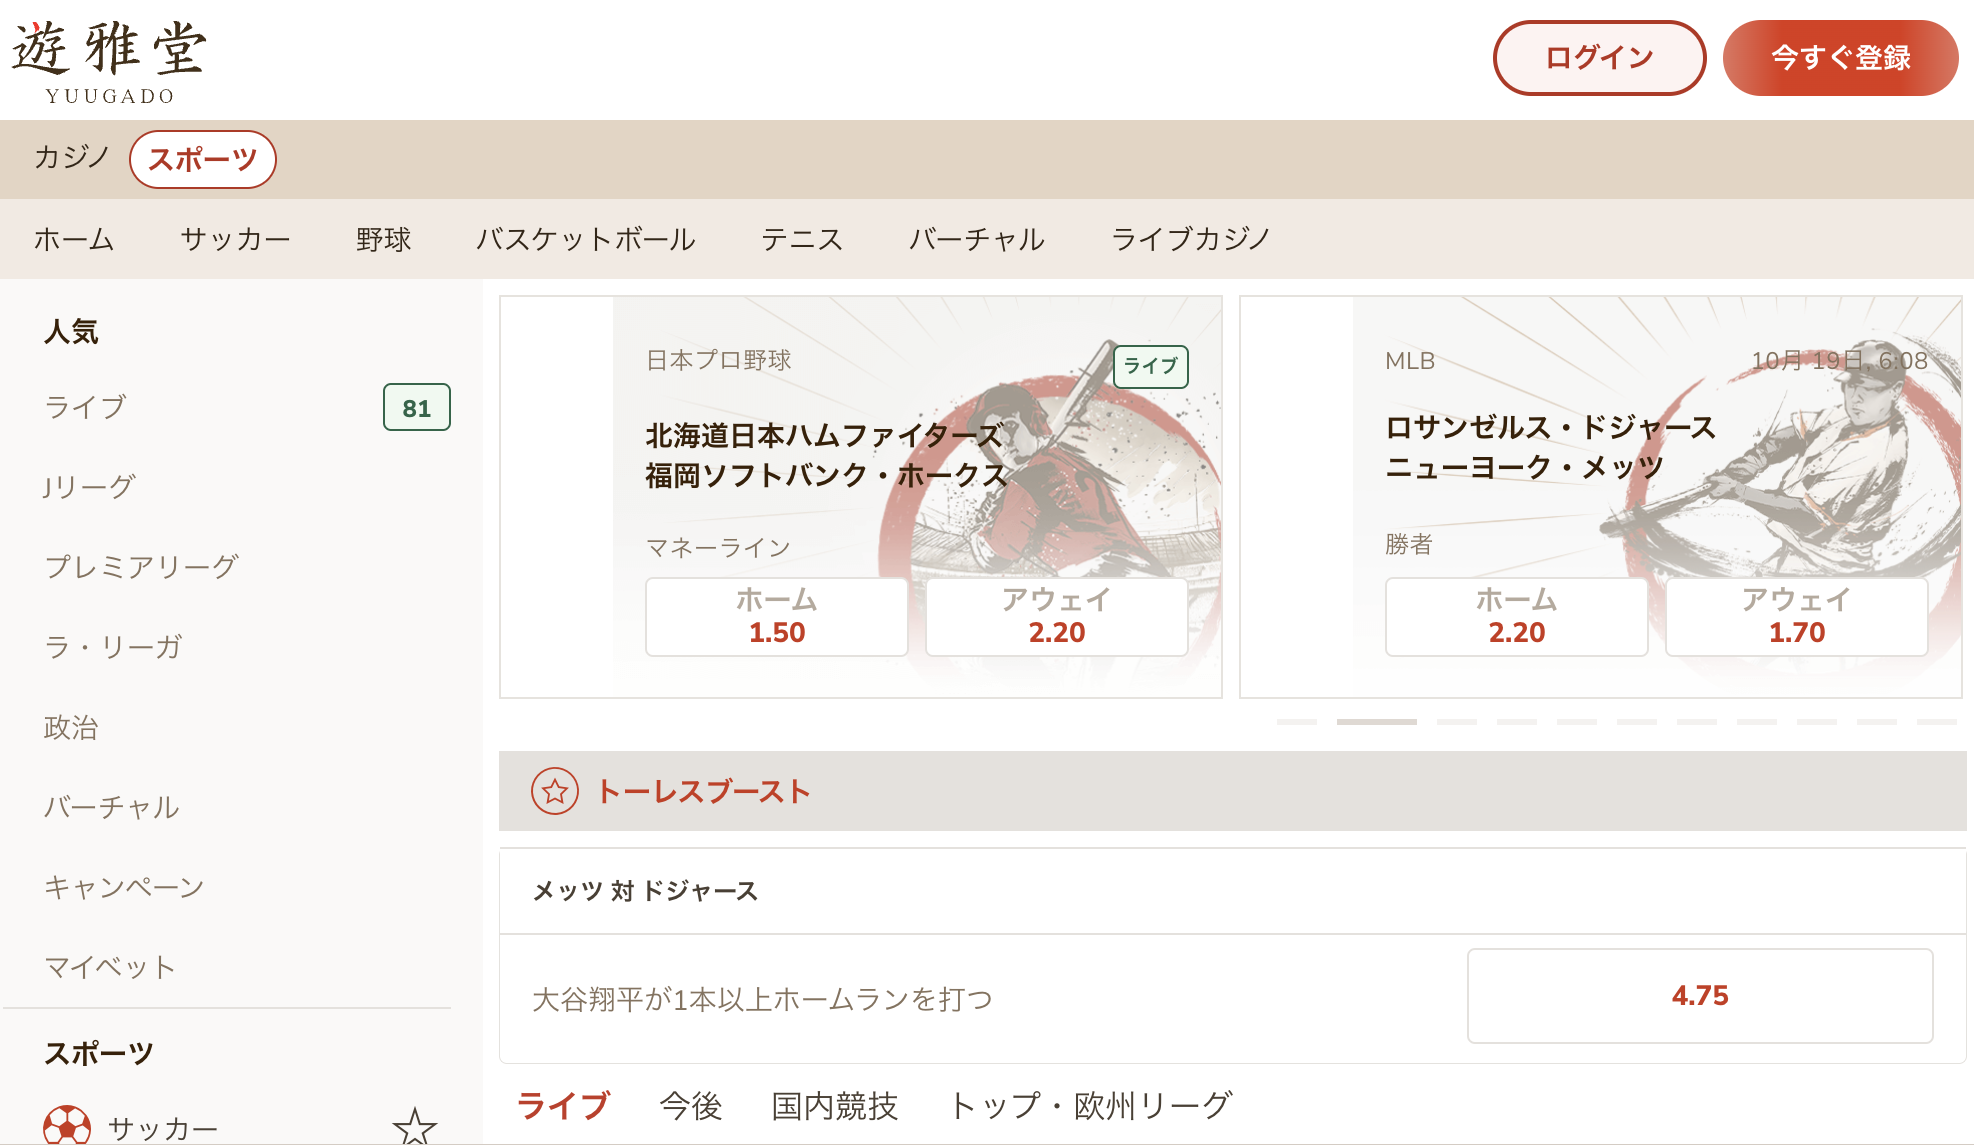Click the ライブ badge on the baseball card
This screenshot has width=1974, height=1145.
point(1151,366)
